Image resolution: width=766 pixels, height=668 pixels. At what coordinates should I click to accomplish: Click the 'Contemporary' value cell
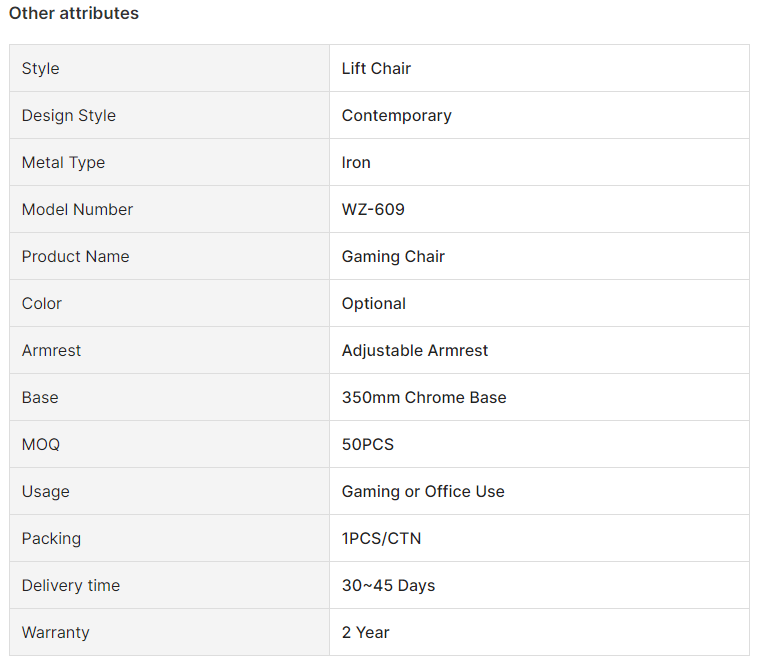539,115
